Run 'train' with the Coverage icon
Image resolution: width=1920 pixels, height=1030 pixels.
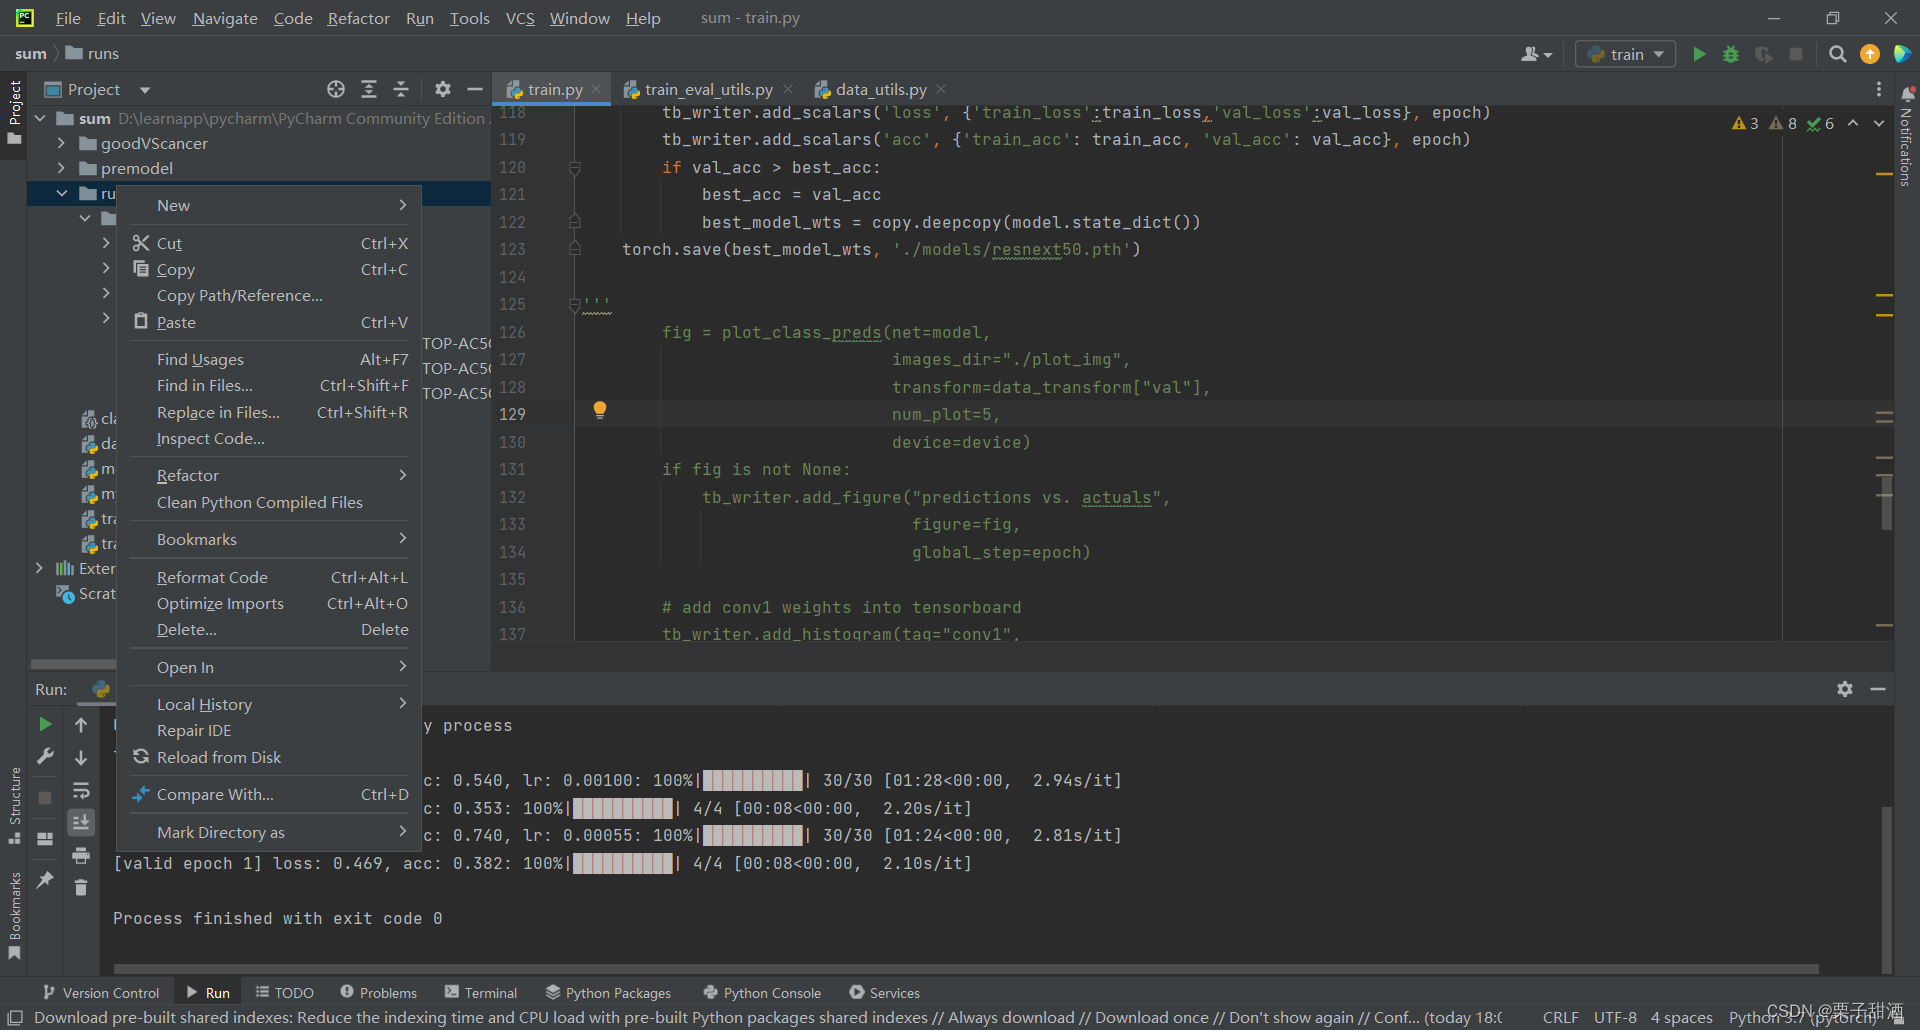click(x=1763, y=54)
